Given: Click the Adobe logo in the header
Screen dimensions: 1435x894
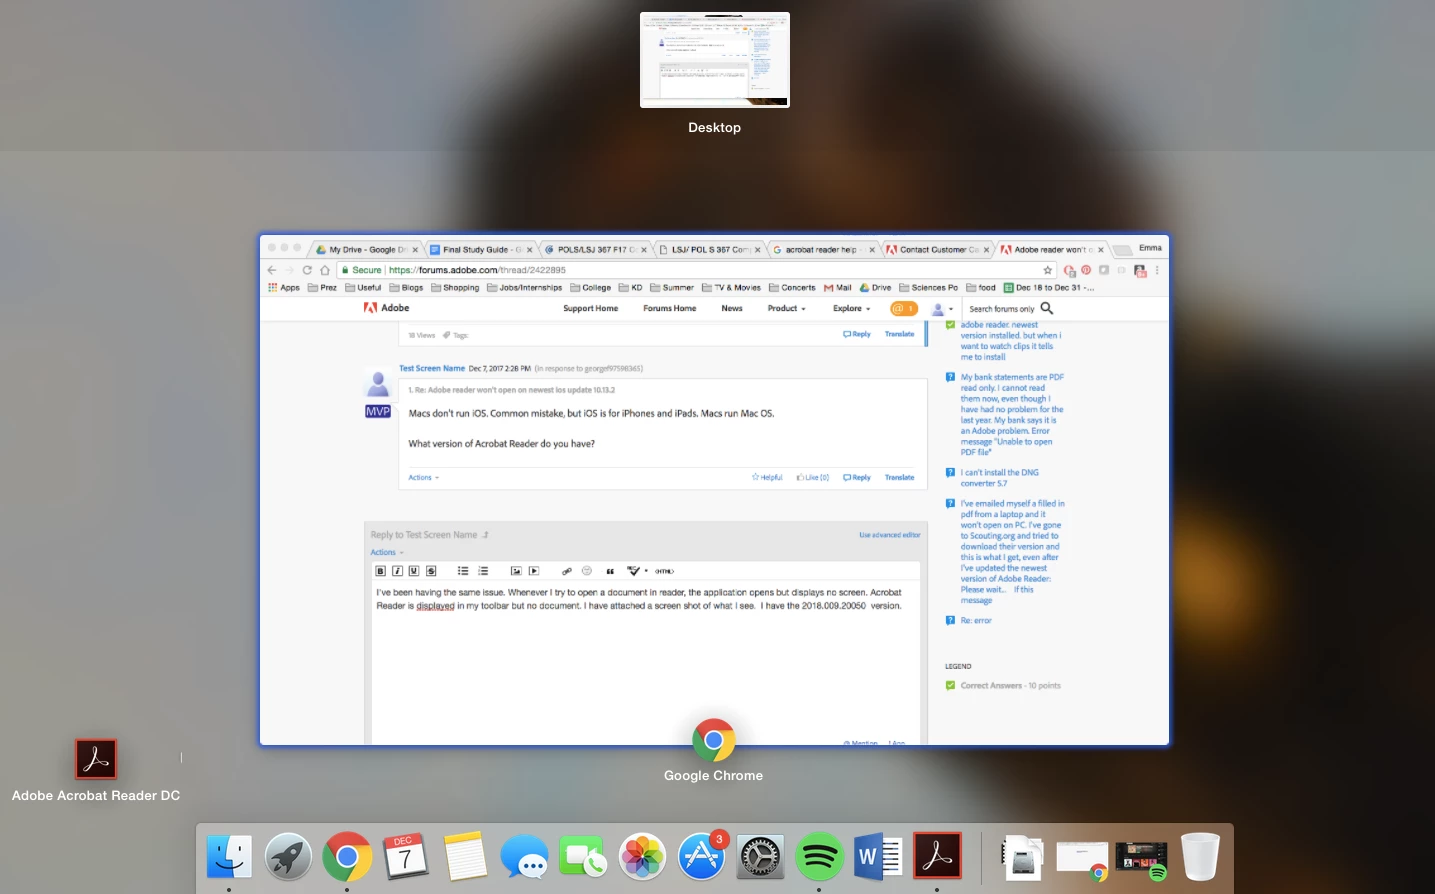Looking at the screenshot, I should click(x=386, y=308).
